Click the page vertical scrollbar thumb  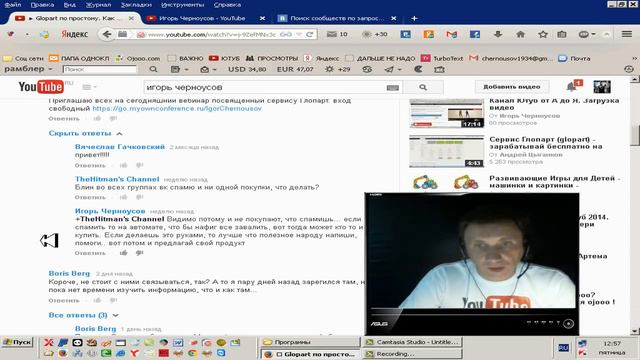coord(635,136)
